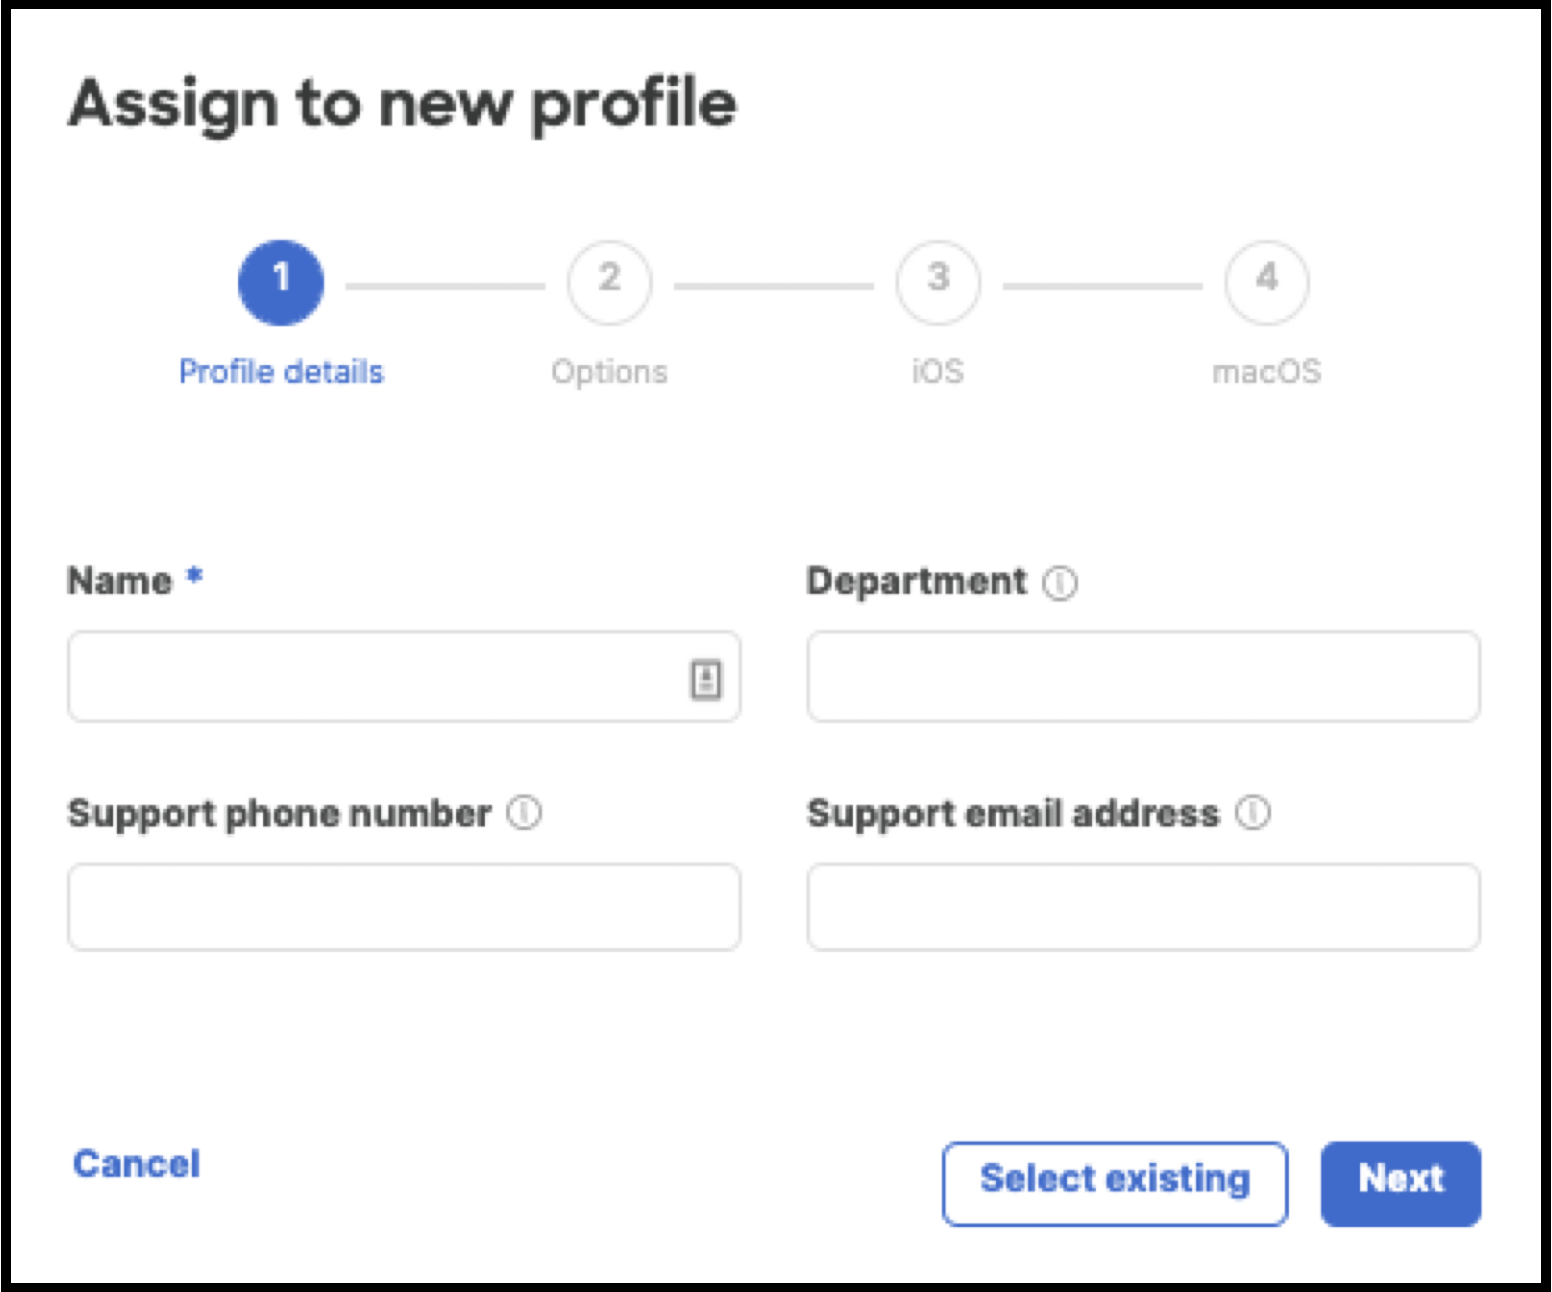Click the Profile details step label

pyautogui.click(x=281, y=371)
